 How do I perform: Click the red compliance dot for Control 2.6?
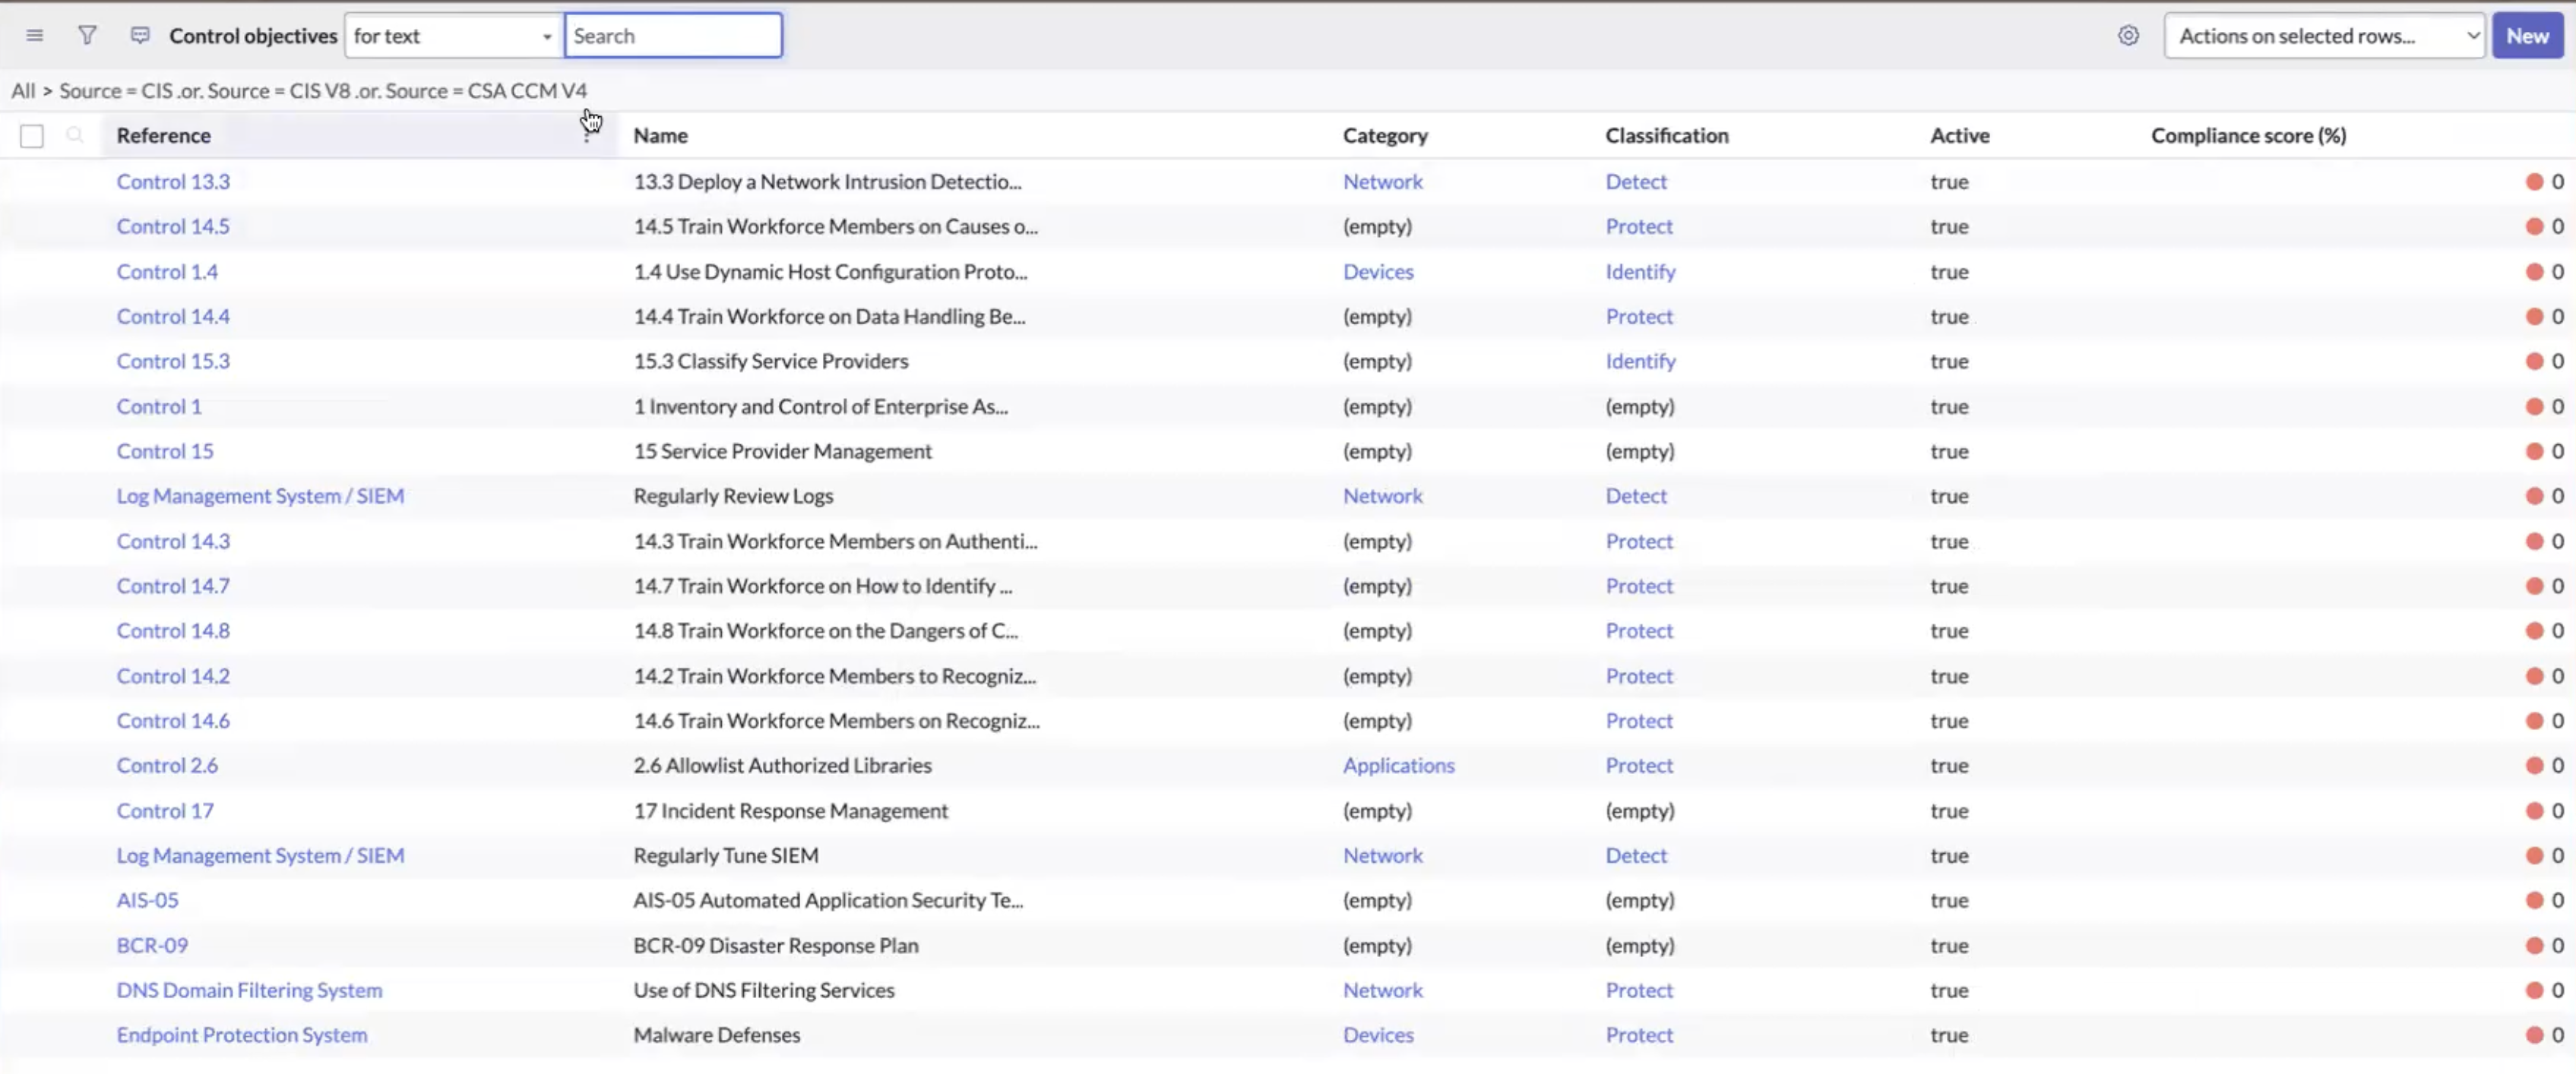click(2534, 765)
